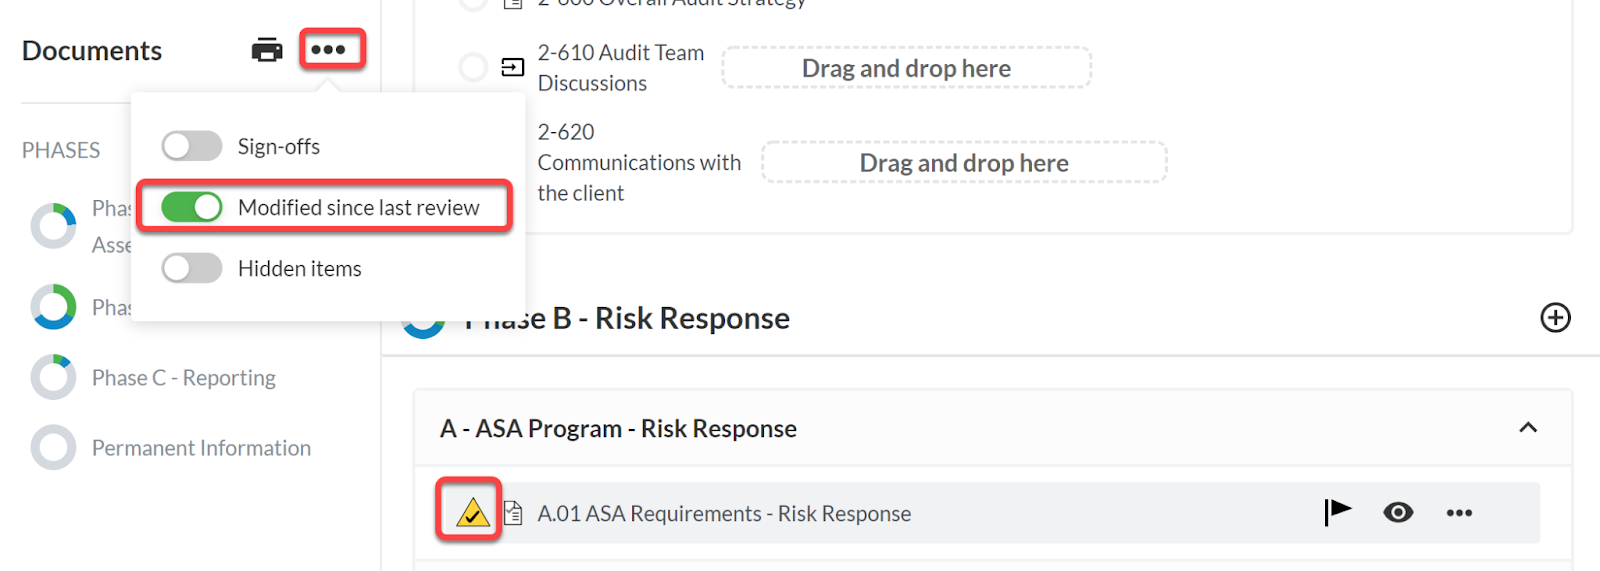Click the yellow modified-since-review warning icon
Screen dimensions: 1600x571
pyautogui.click(x=472, y=513)
